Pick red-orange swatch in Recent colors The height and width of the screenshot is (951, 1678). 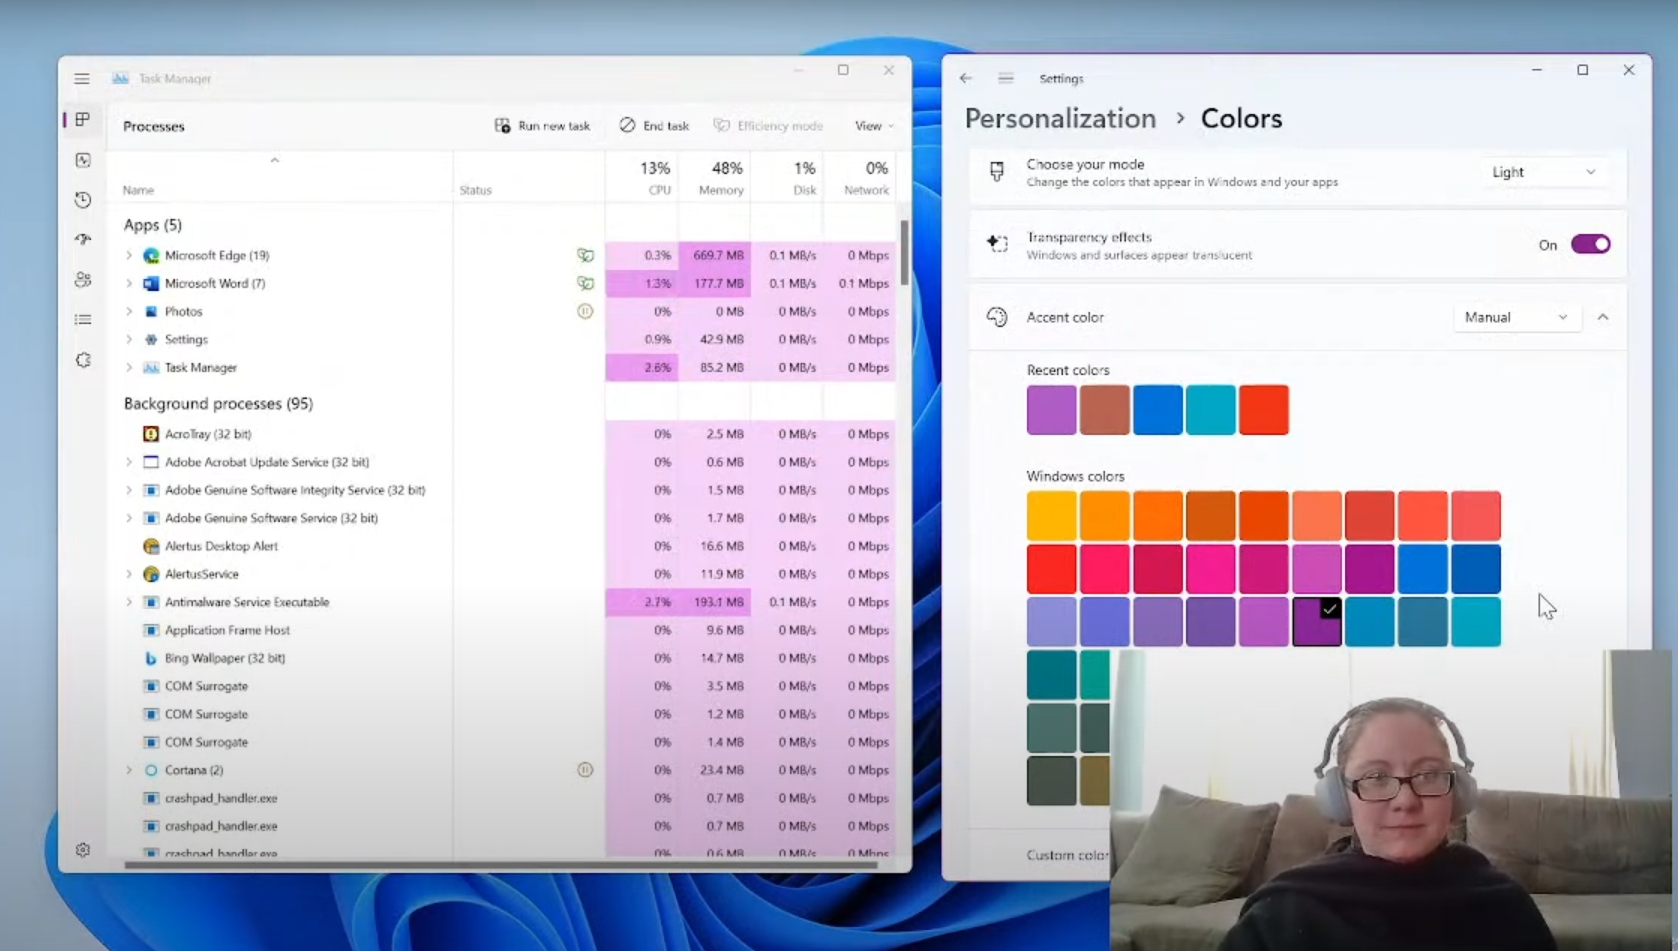point(1264,410)
